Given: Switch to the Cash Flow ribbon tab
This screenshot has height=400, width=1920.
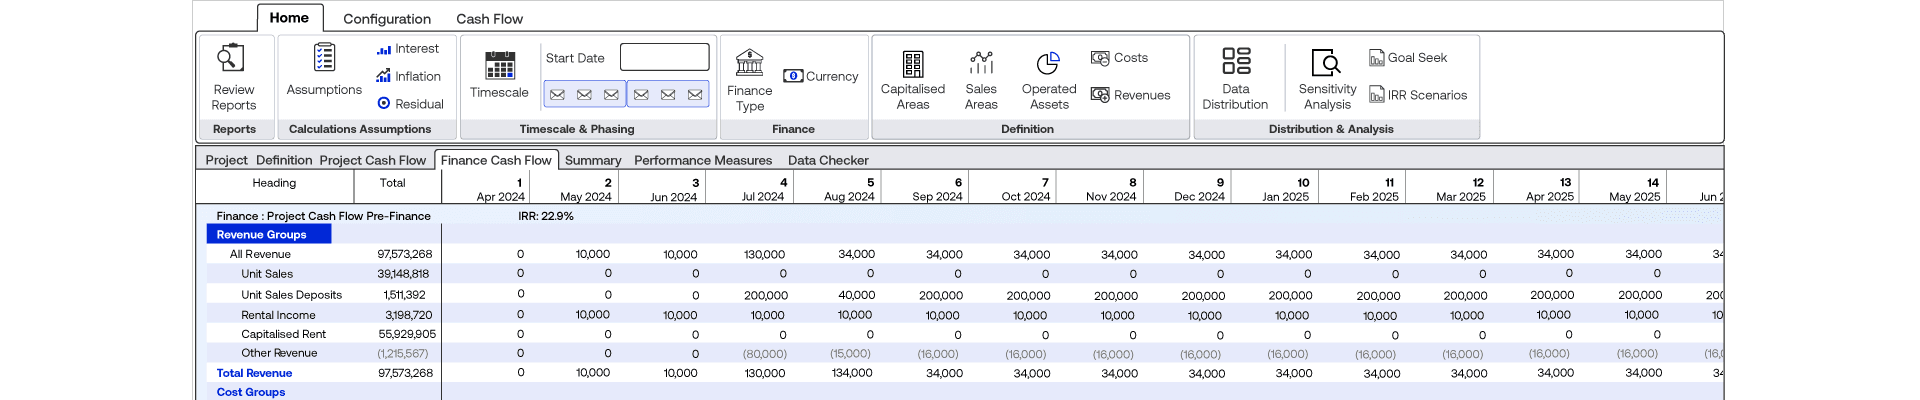Looking at the screenshot, I should (x=489, y=19).
